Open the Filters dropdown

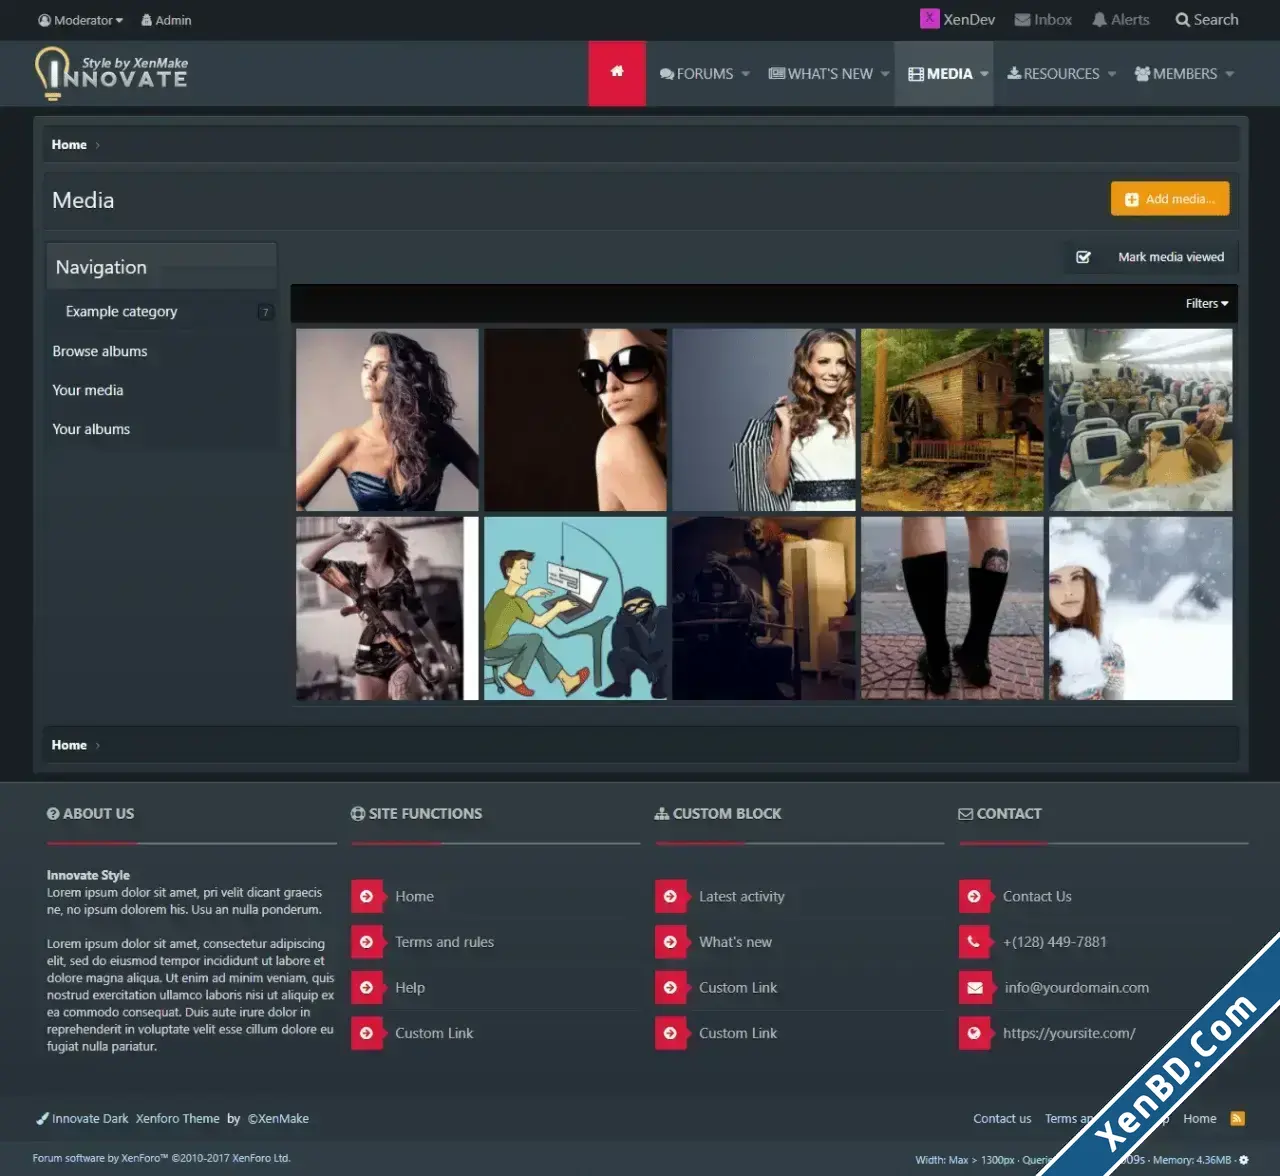[x=1207, y=303]
